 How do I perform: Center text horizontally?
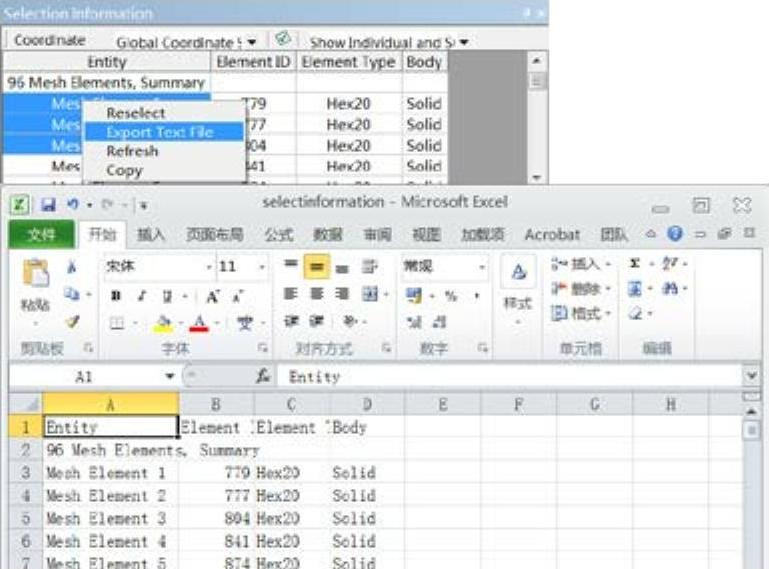tap(317, 294)
